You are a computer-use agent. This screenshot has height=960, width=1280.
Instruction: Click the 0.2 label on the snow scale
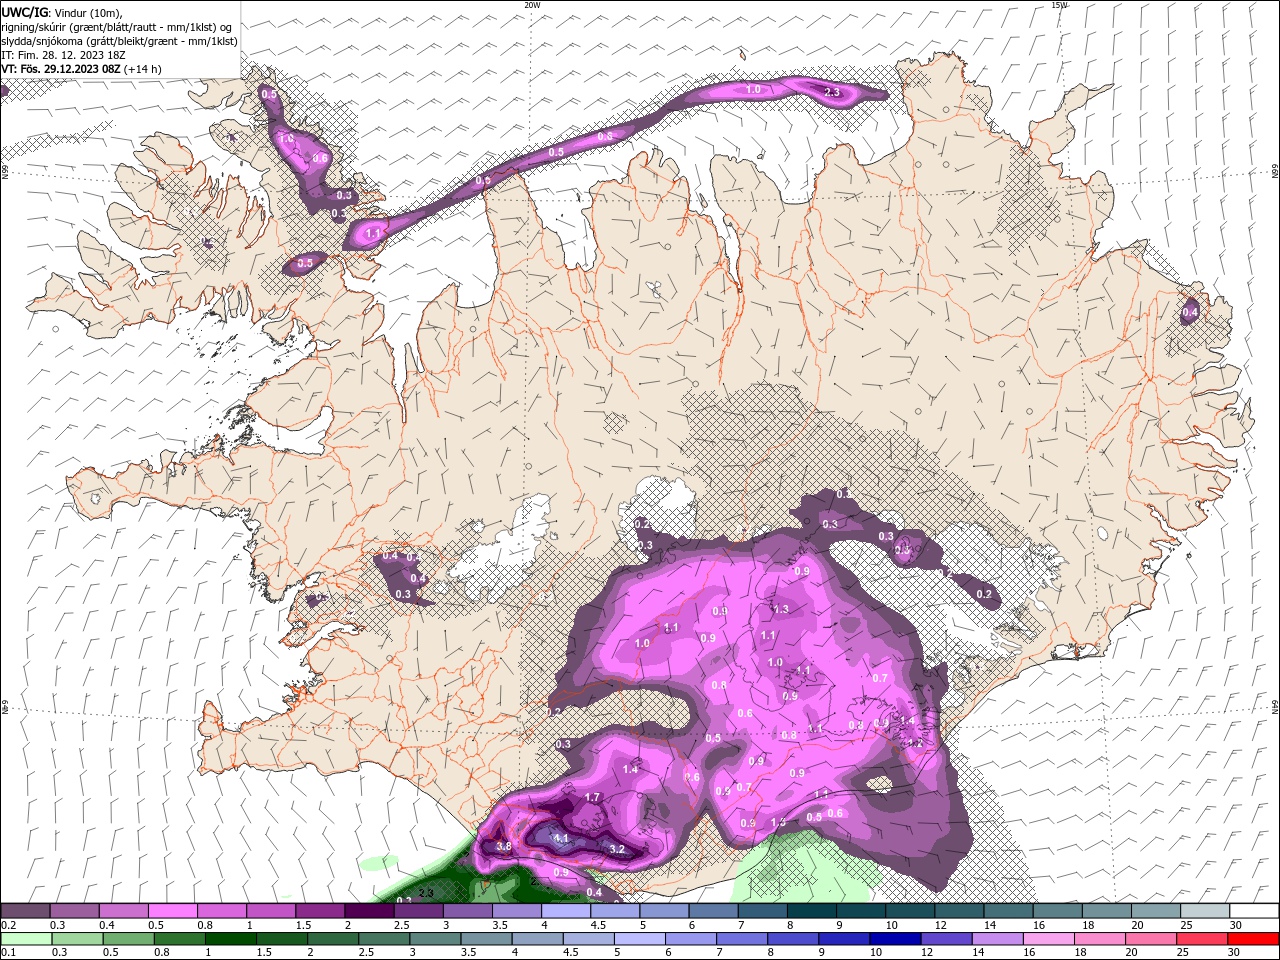(x=8, y=925)
